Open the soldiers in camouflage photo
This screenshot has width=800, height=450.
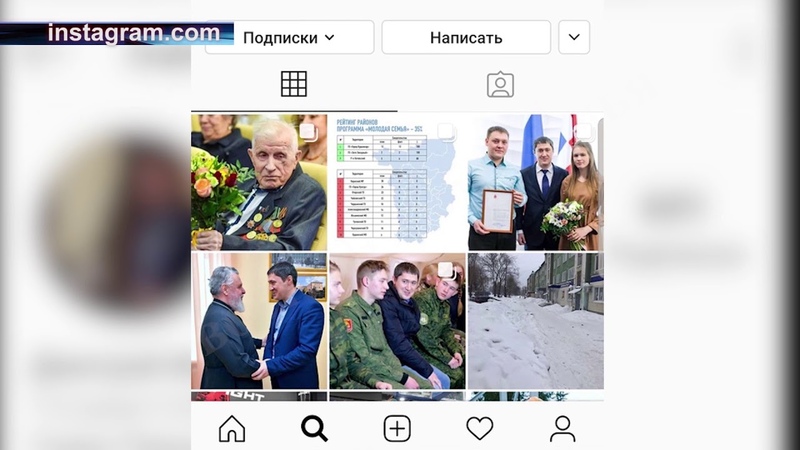(x=397, y=321)
